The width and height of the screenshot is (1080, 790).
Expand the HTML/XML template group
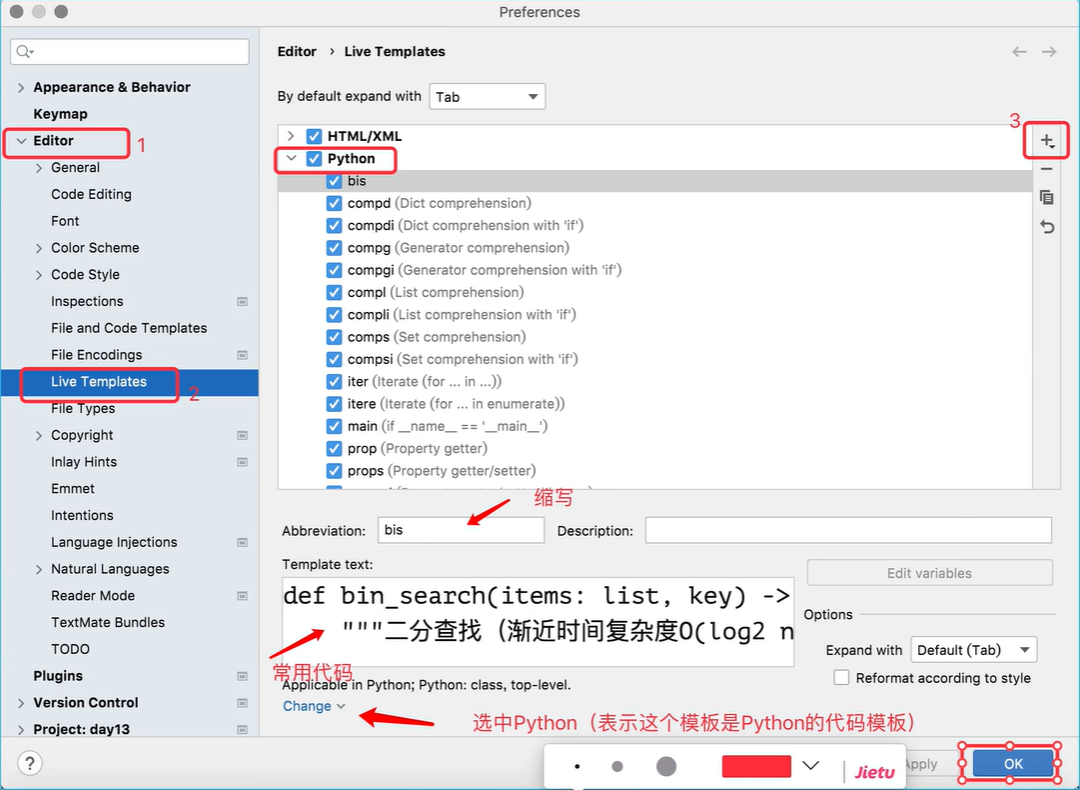pos(291,136)
